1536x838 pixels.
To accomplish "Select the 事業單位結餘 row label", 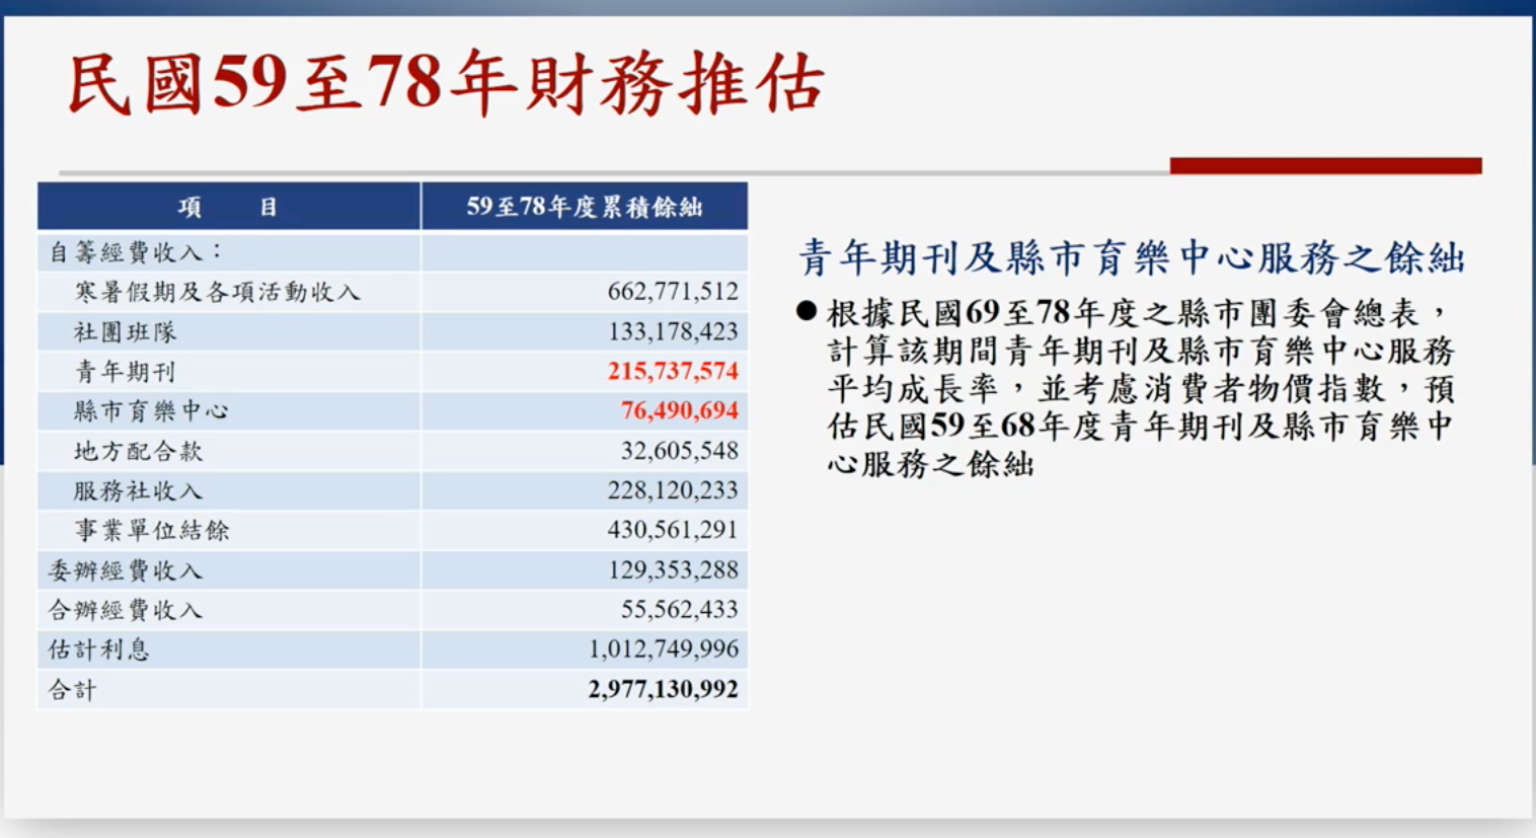I will click(151, 530).
